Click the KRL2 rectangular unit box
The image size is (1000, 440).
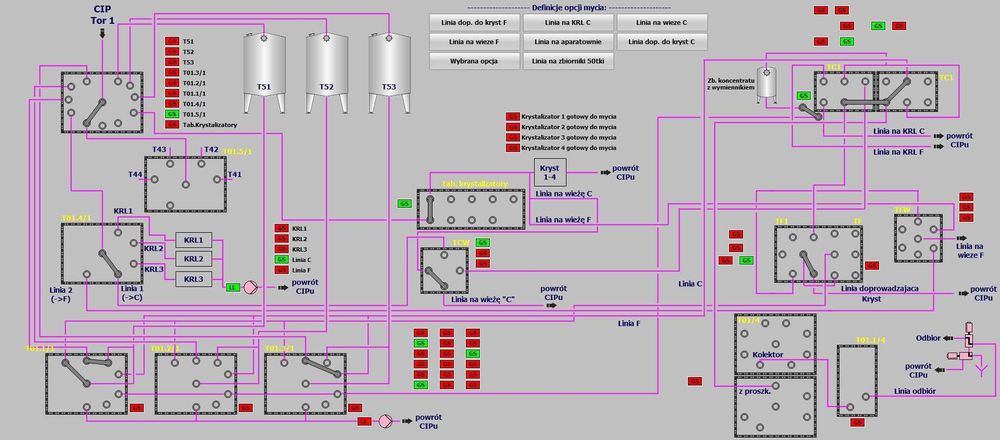pos(193,259)
